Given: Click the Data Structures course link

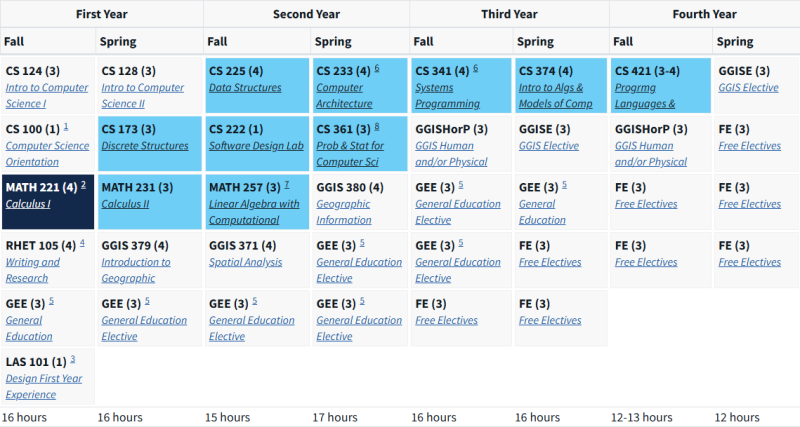Looking at the screenshot, I should [245, 88].
